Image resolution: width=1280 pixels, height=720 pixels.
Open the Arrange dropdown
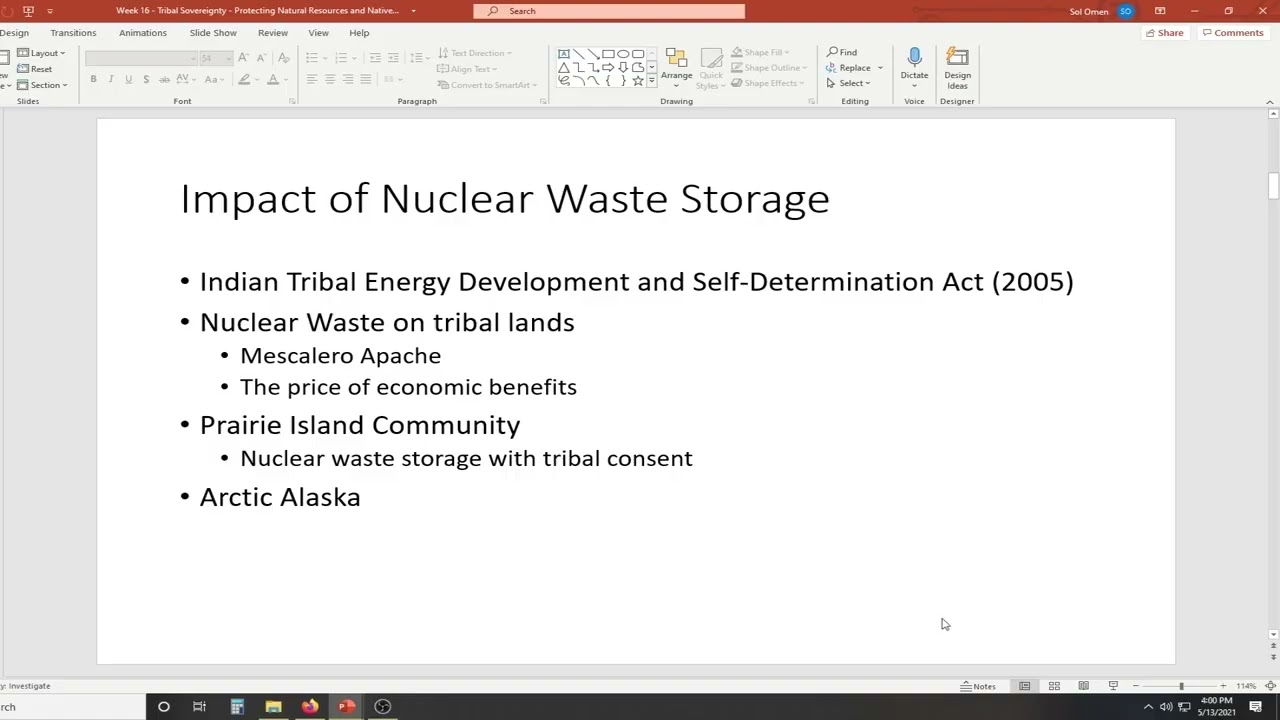tap(676, 68)
